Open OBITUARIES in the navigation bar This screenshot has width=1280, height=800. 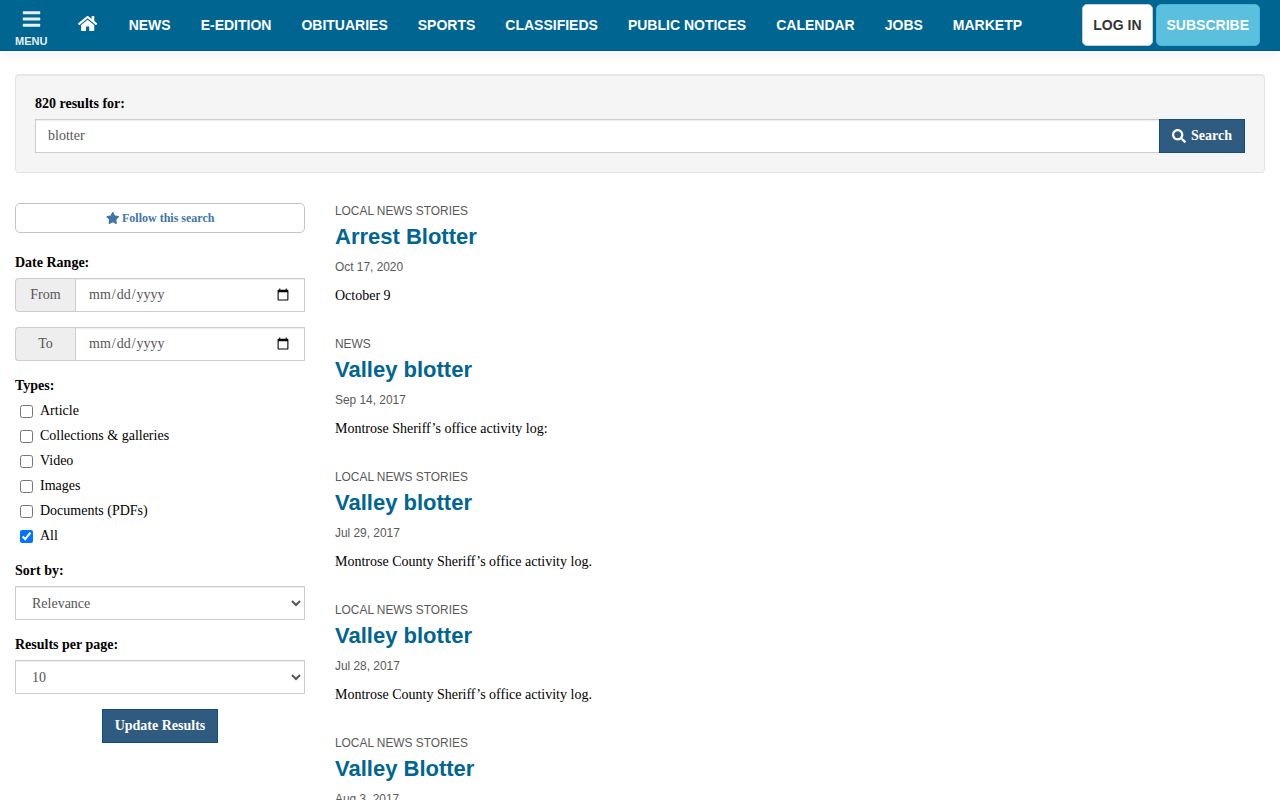(345, 25)
